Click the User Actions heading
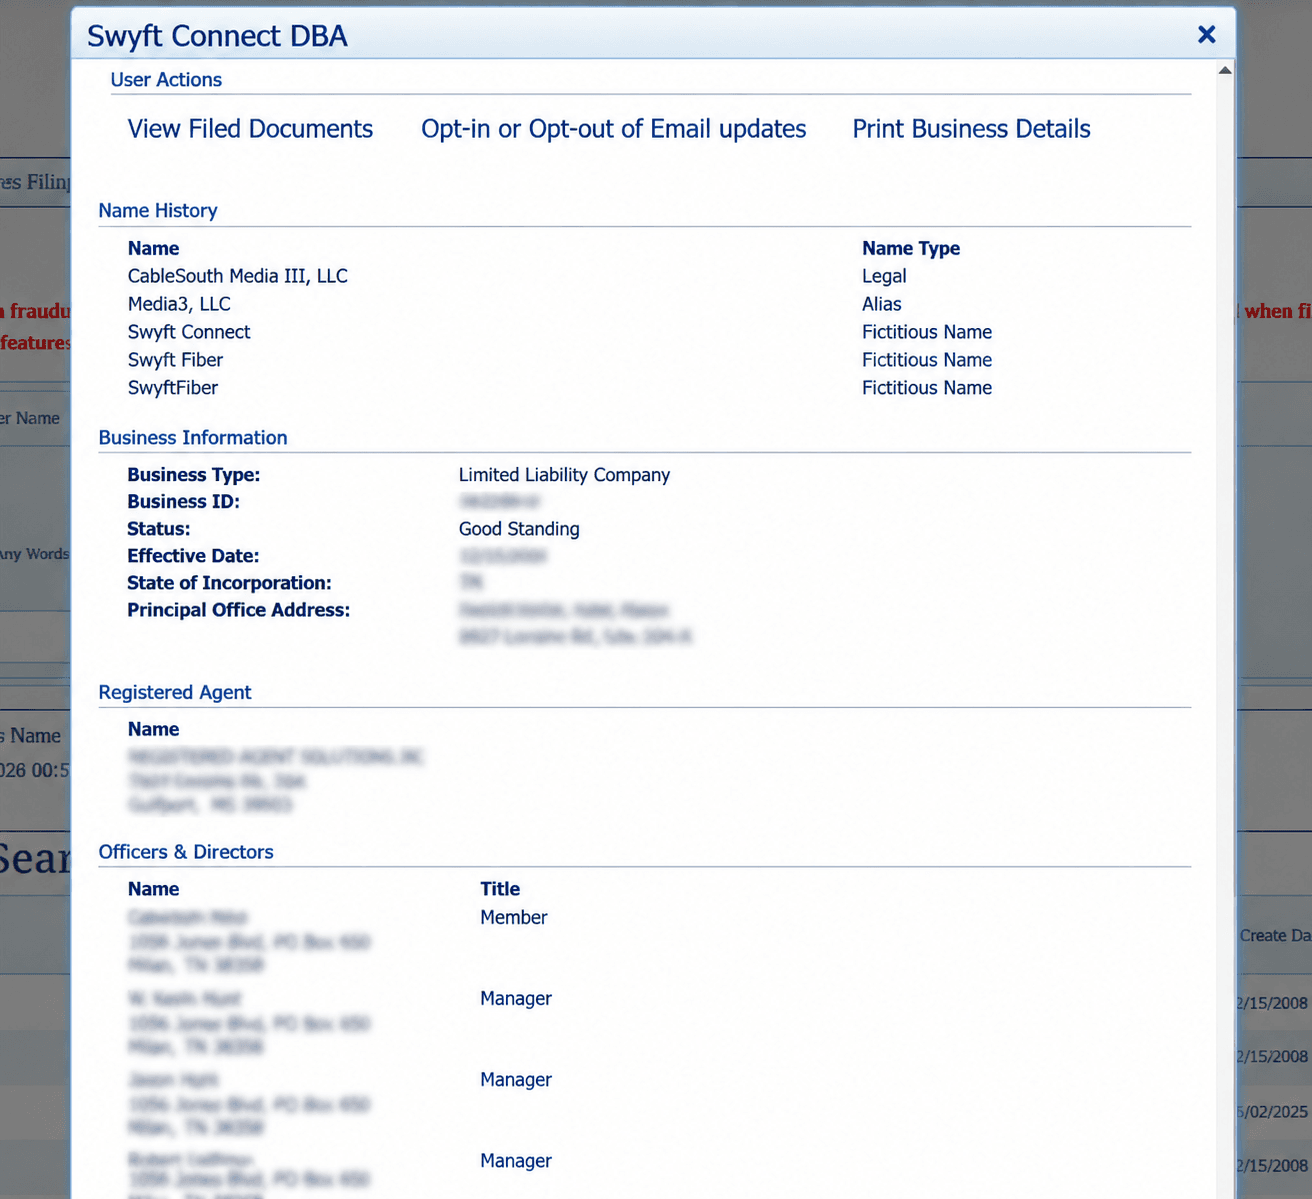Image resolution: width=1312 pixels, height=1199 pixels. pos(166,80)
